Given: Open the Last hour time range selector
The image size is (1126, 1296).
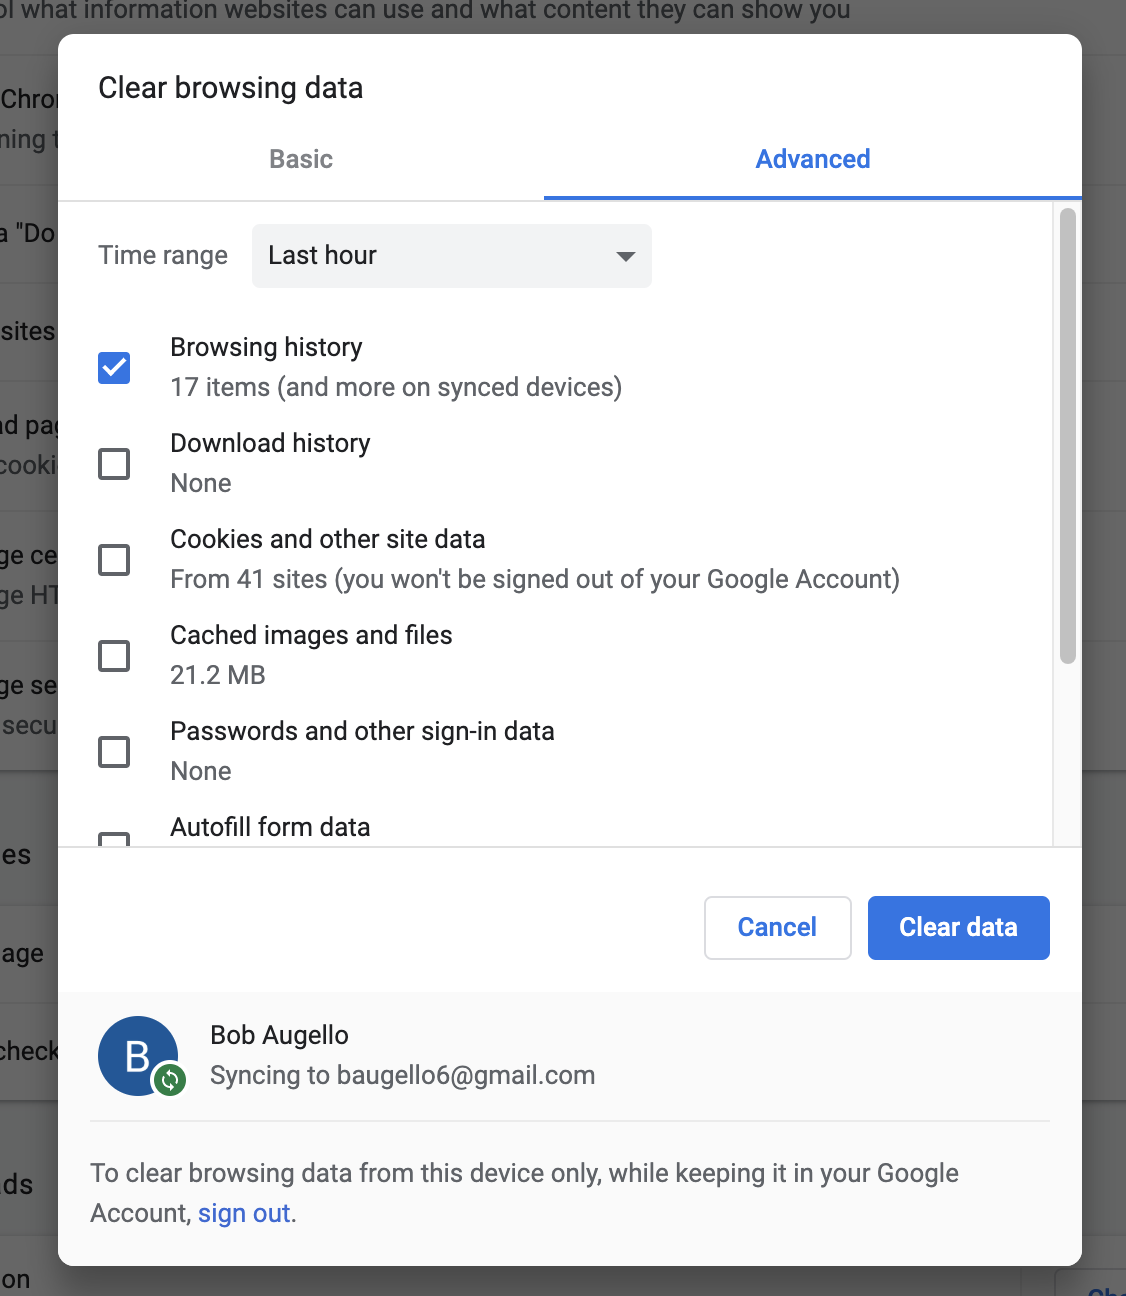Looking at the screenshot, I should 452,256.
